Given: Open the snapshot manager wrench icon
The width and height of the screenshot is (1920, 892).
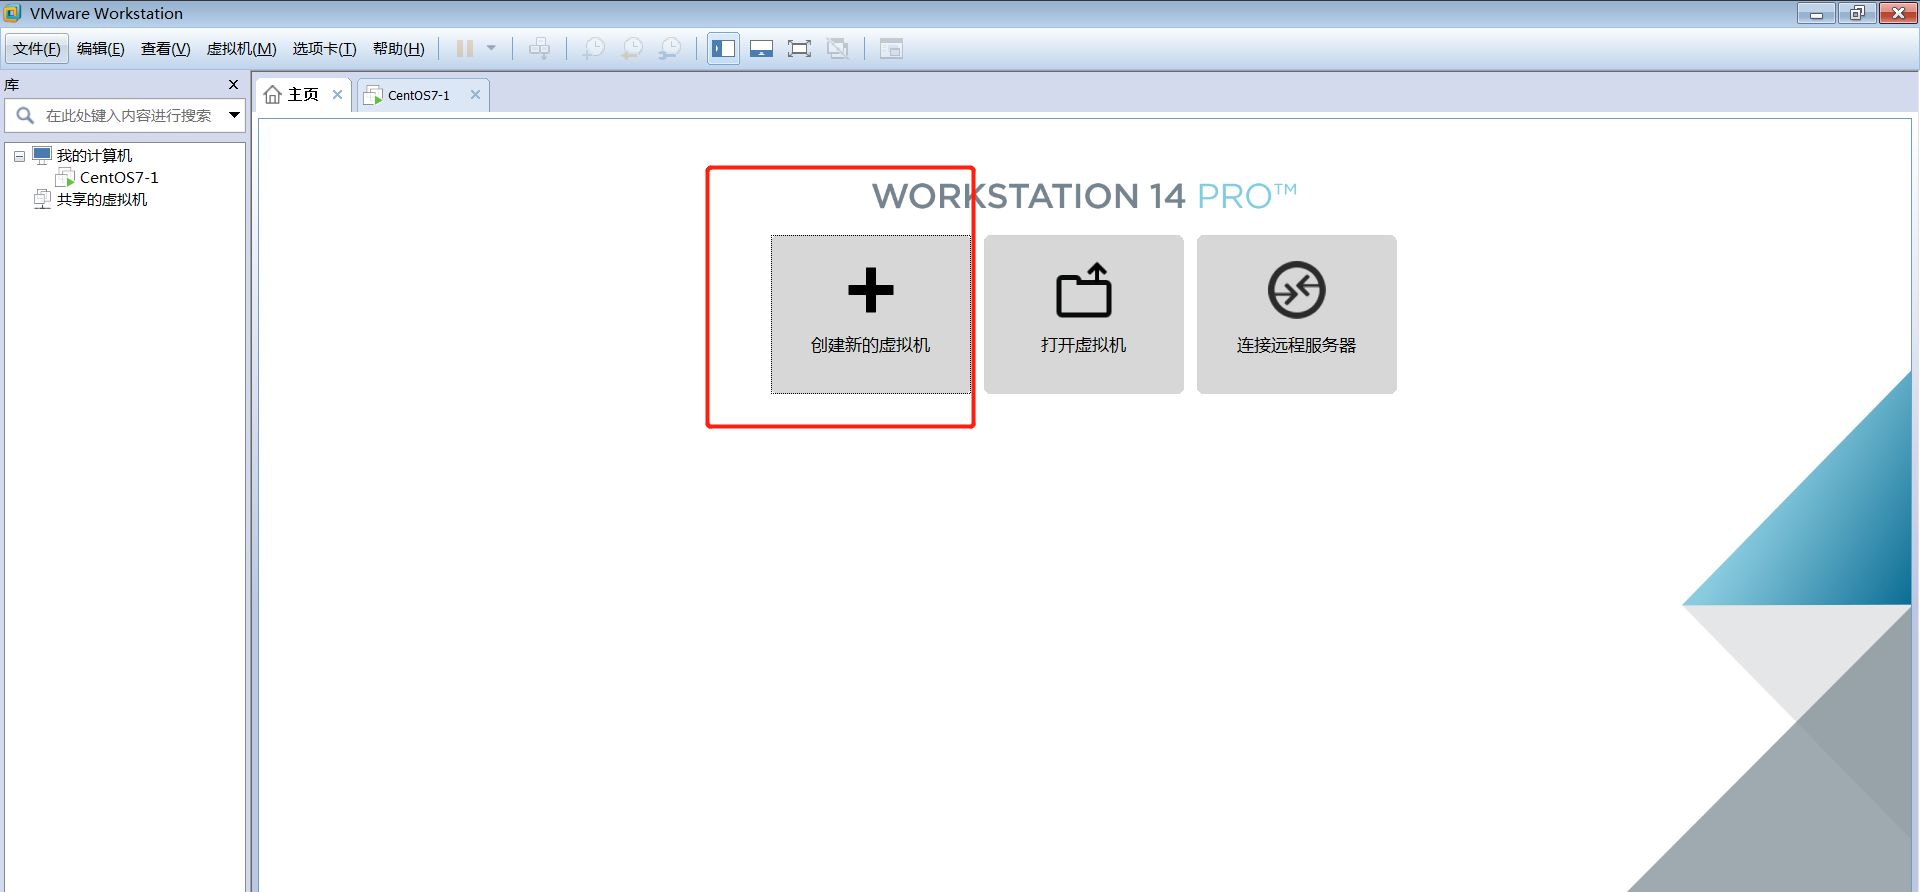Looking at the screenshot, I should [670, 48].
